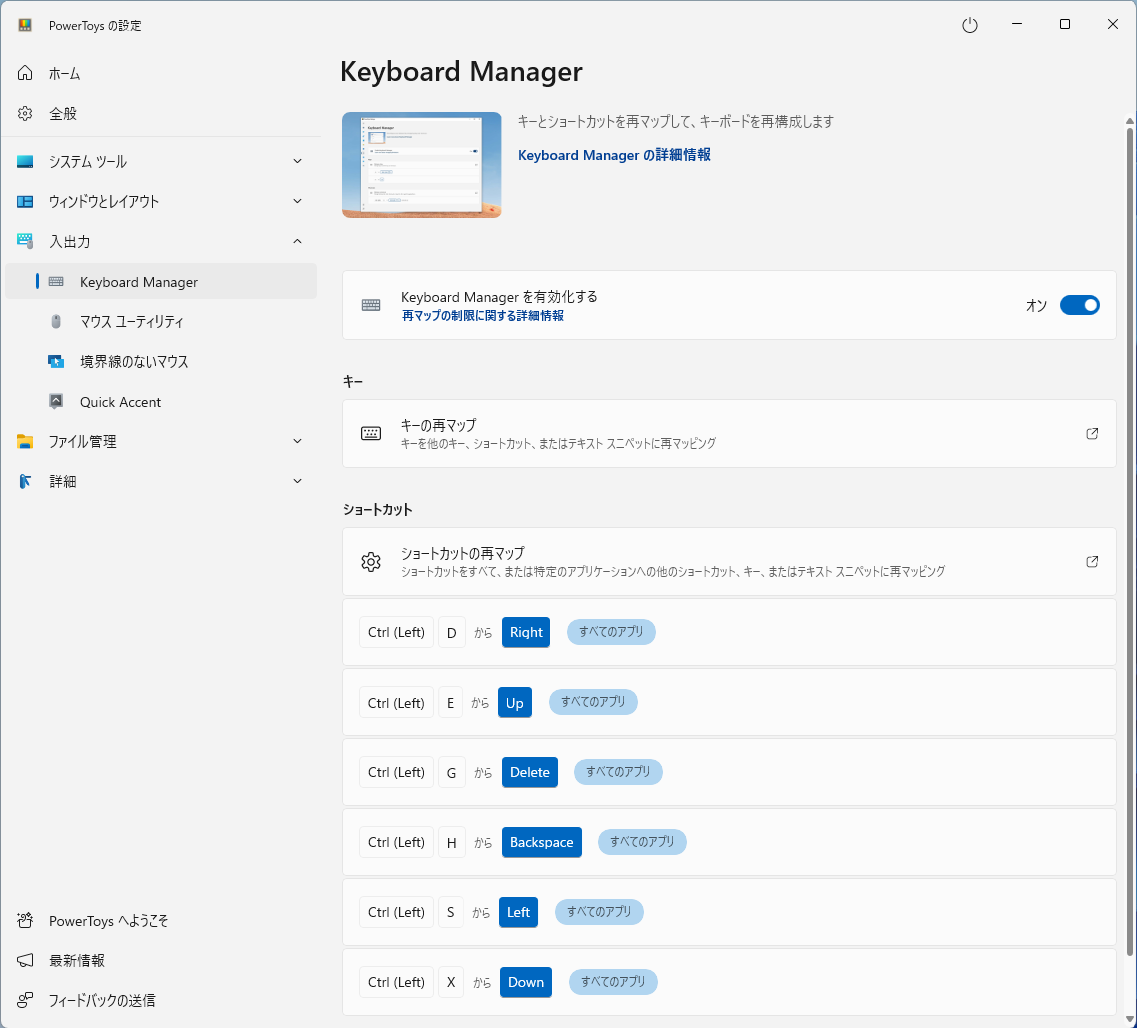Click the D key chip

(452, 632)
